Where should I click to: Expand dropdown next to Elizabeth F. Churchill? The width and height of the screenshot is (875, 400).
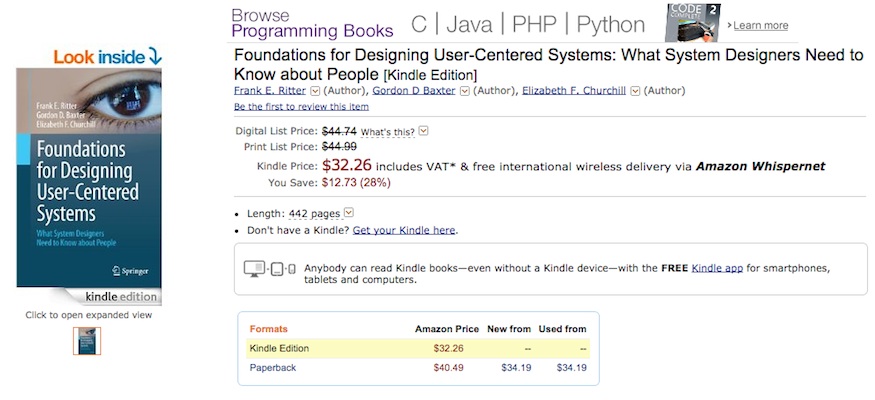[x=634, y=91]
